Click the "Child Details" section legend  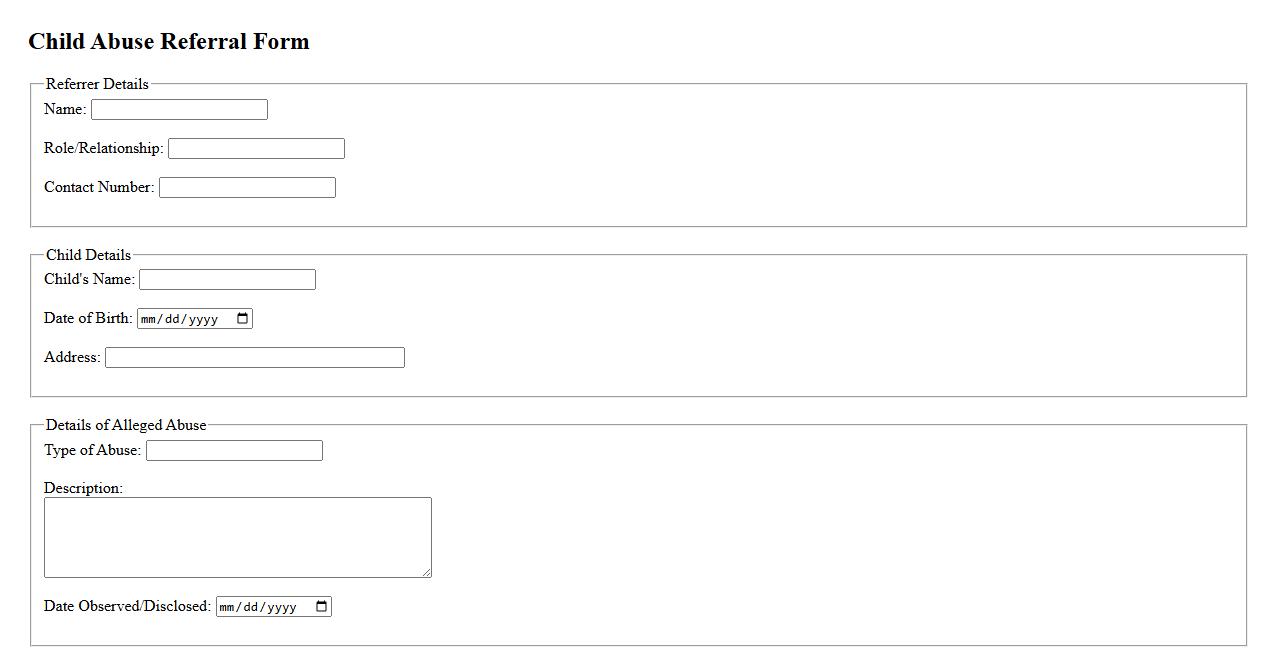(88, 255)
